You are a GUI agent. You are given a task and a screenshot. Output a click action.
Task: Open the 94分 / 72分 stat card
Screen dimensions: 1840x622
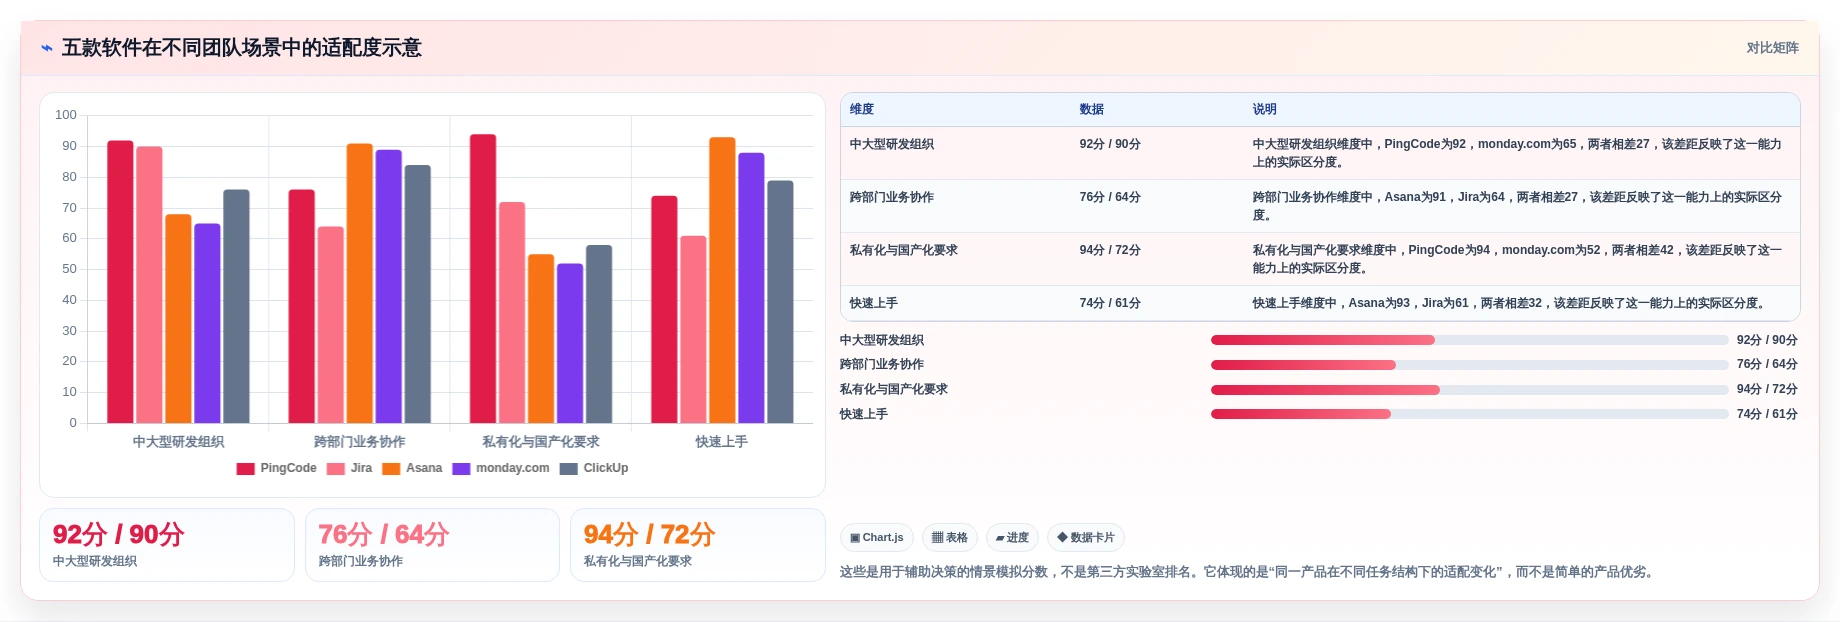(697, 545)
